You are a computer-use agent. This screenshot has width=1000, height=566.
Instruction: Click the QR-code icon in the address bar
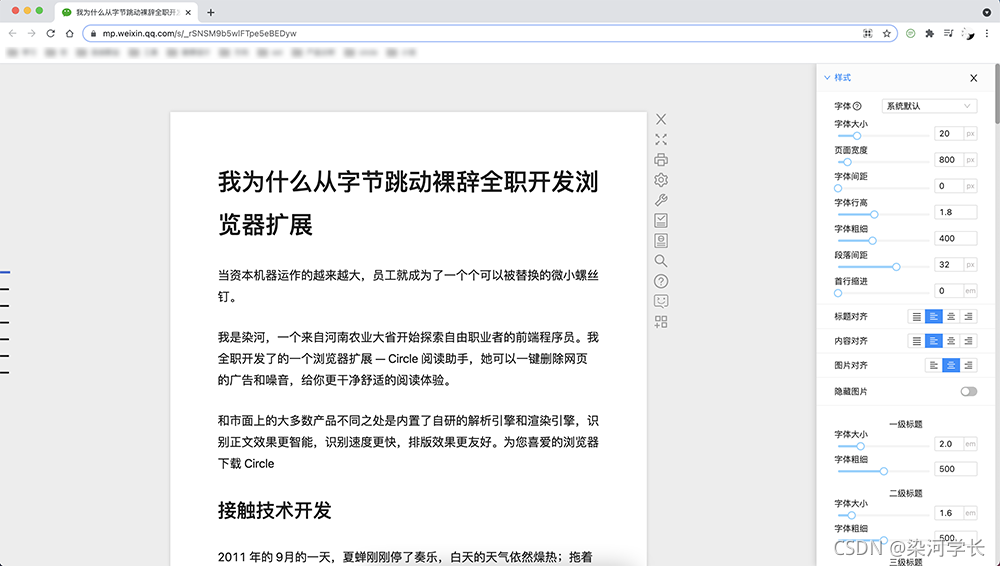[x=867, y=33]
